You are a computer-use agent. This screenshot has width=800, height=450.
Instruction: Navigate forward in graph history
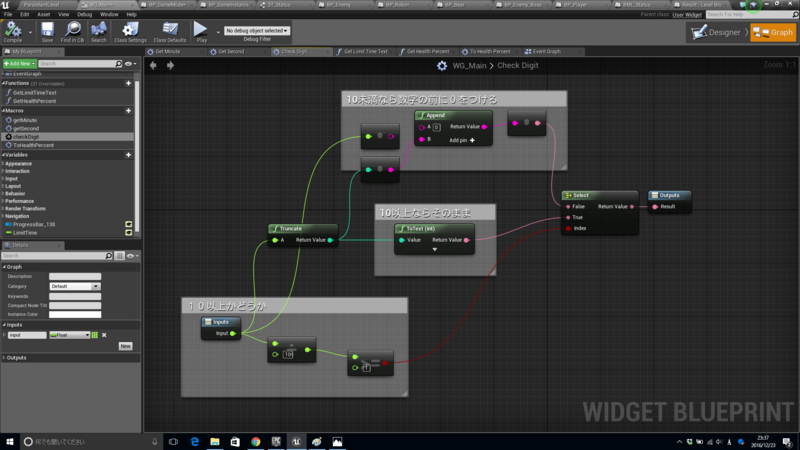(170, 65)
